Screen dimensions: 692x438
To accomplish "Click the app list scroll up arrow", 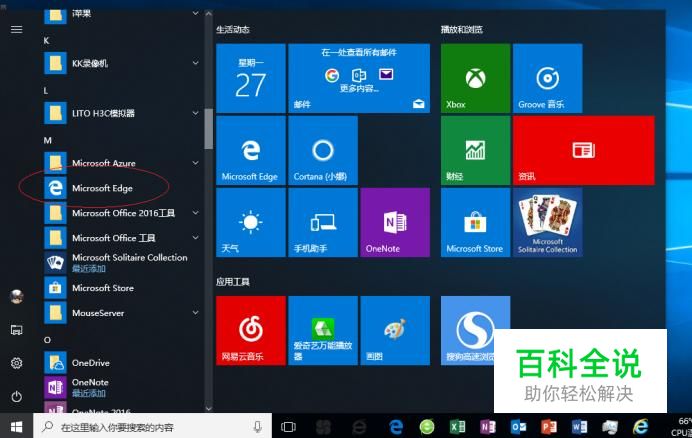I will (209, 14).
